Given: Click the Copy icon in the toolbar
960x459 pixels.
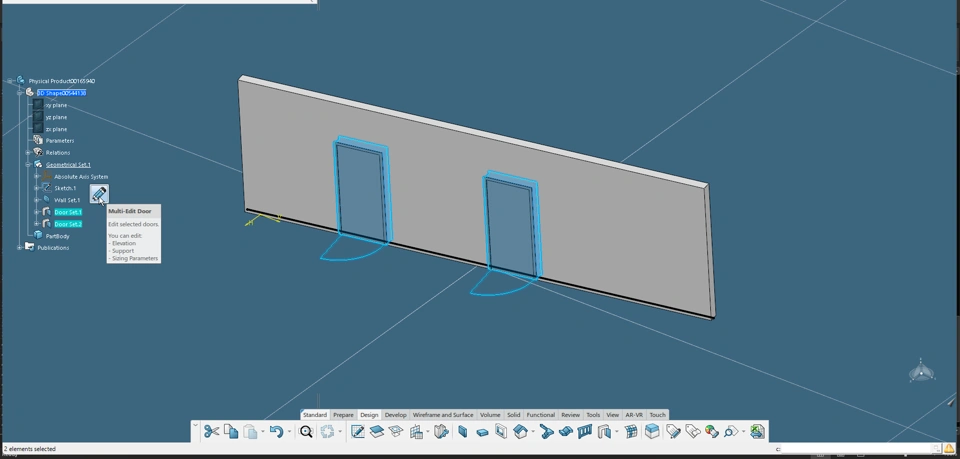Looking at the screenshot, I should (x=231, y=431).
